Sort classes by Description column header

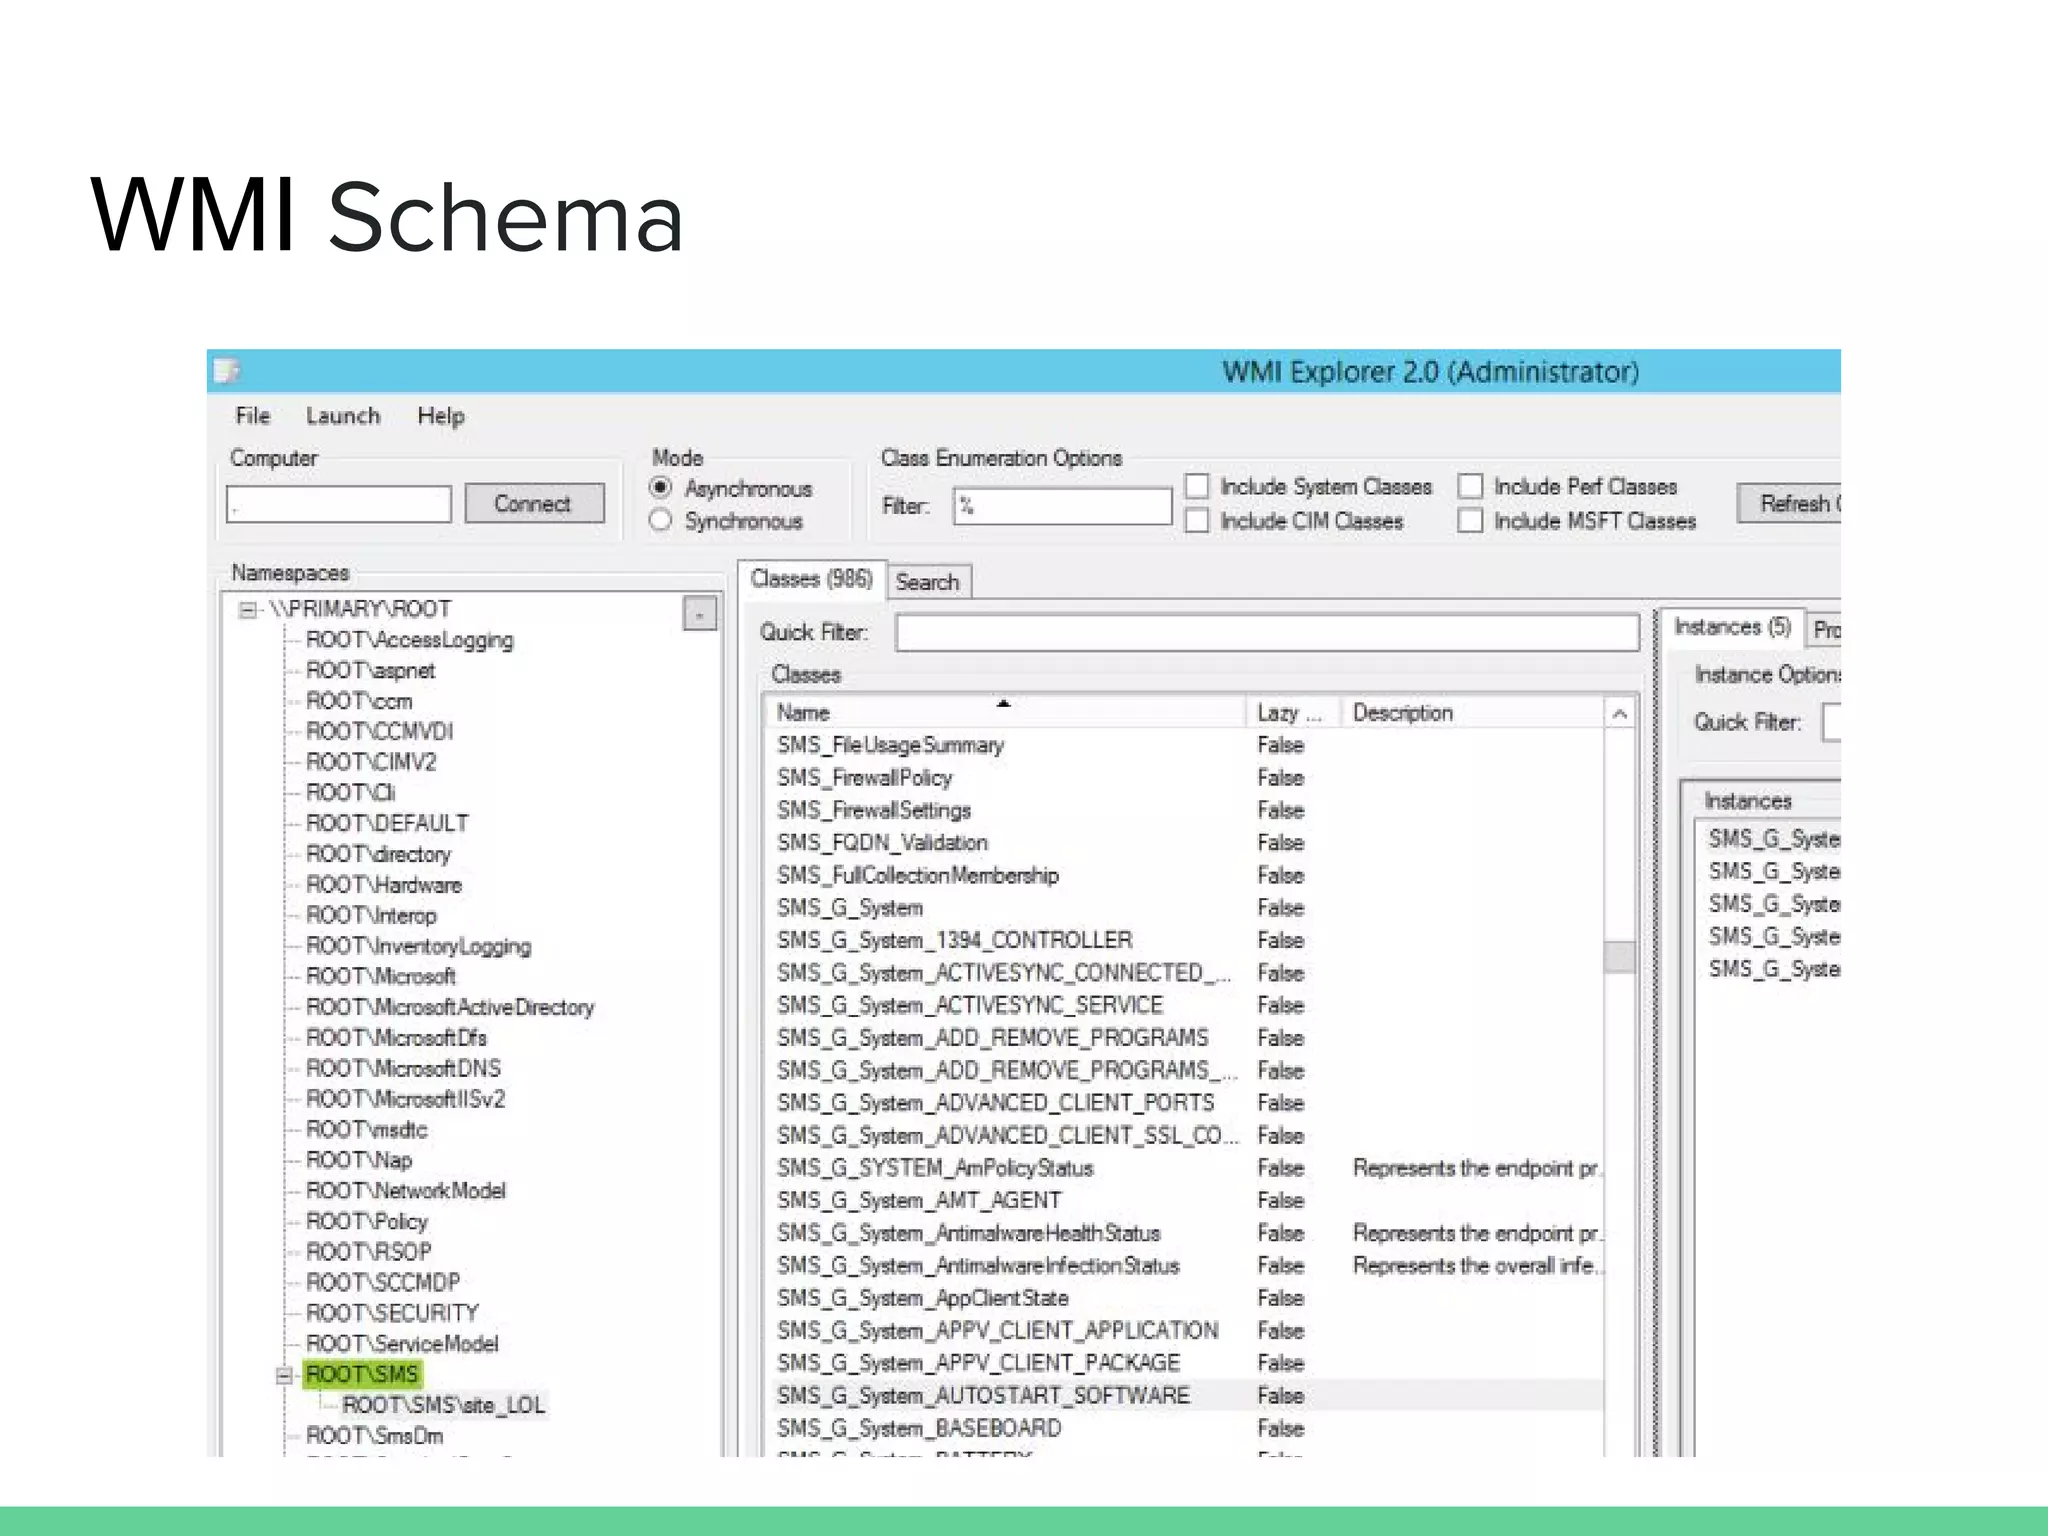(1472, 712)
